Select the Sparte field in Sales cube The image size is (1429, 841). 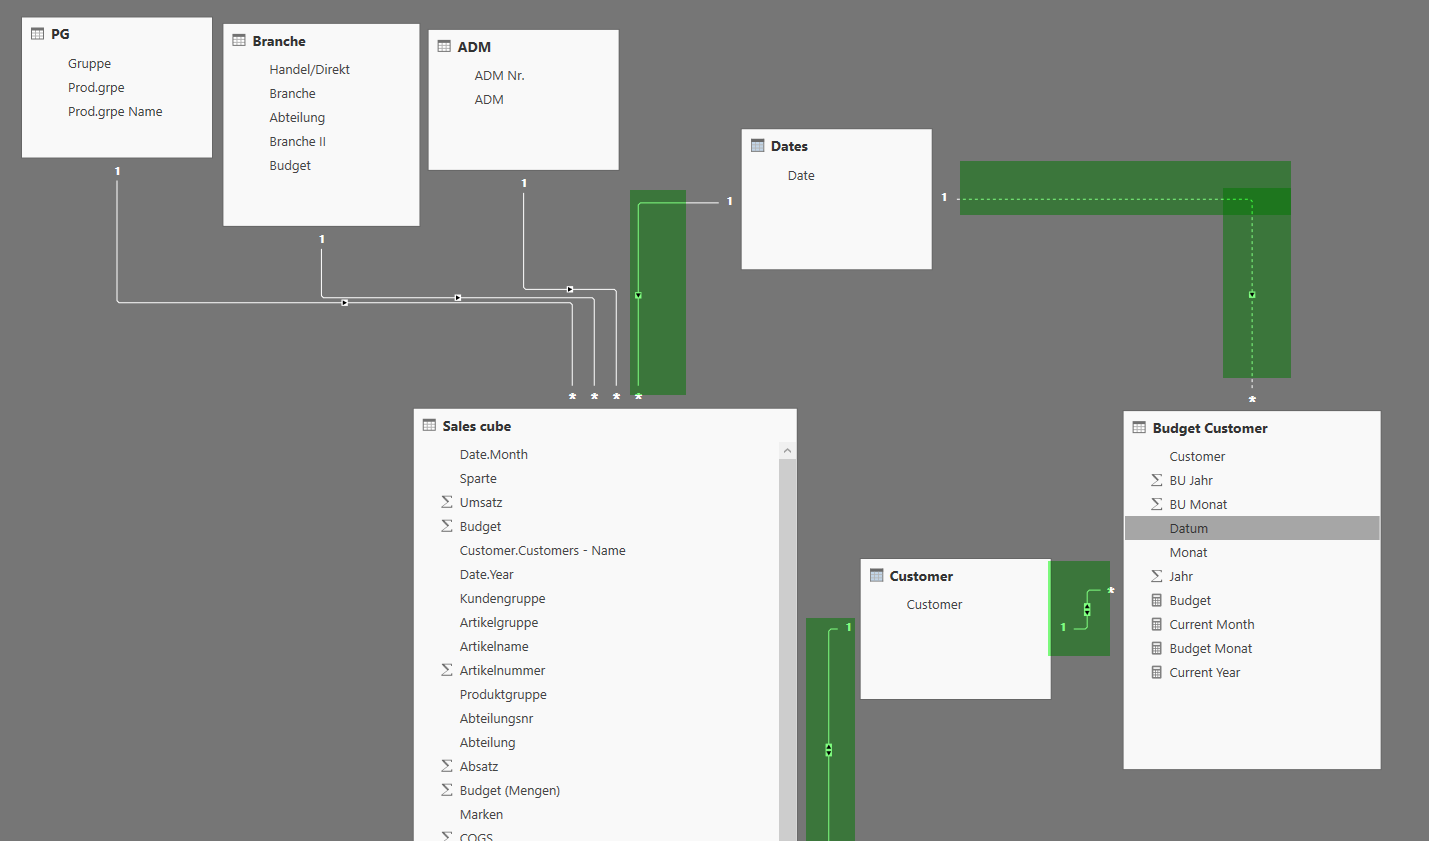478,478
